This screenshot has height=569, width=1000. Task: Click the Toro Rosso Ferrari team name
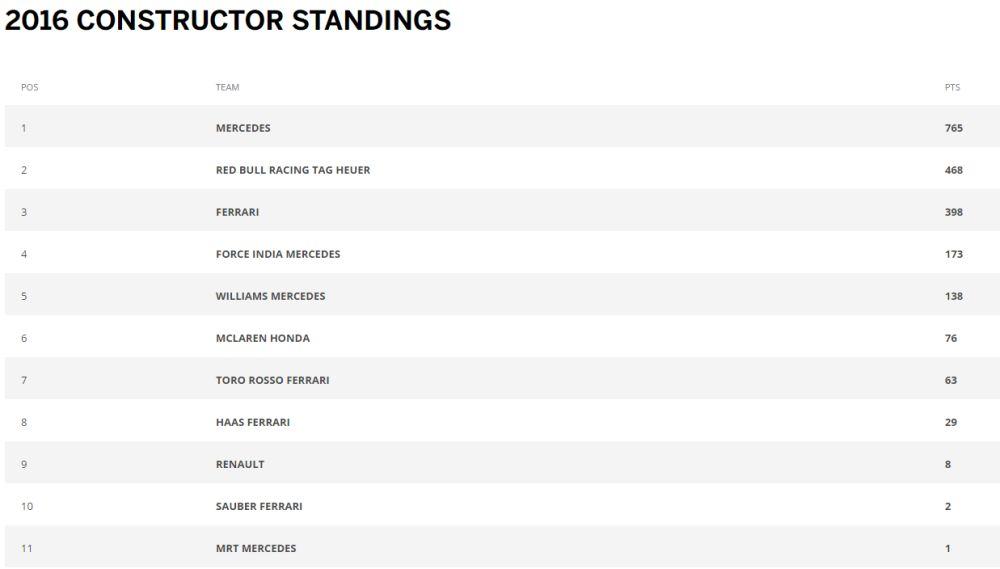click(272, 380)
